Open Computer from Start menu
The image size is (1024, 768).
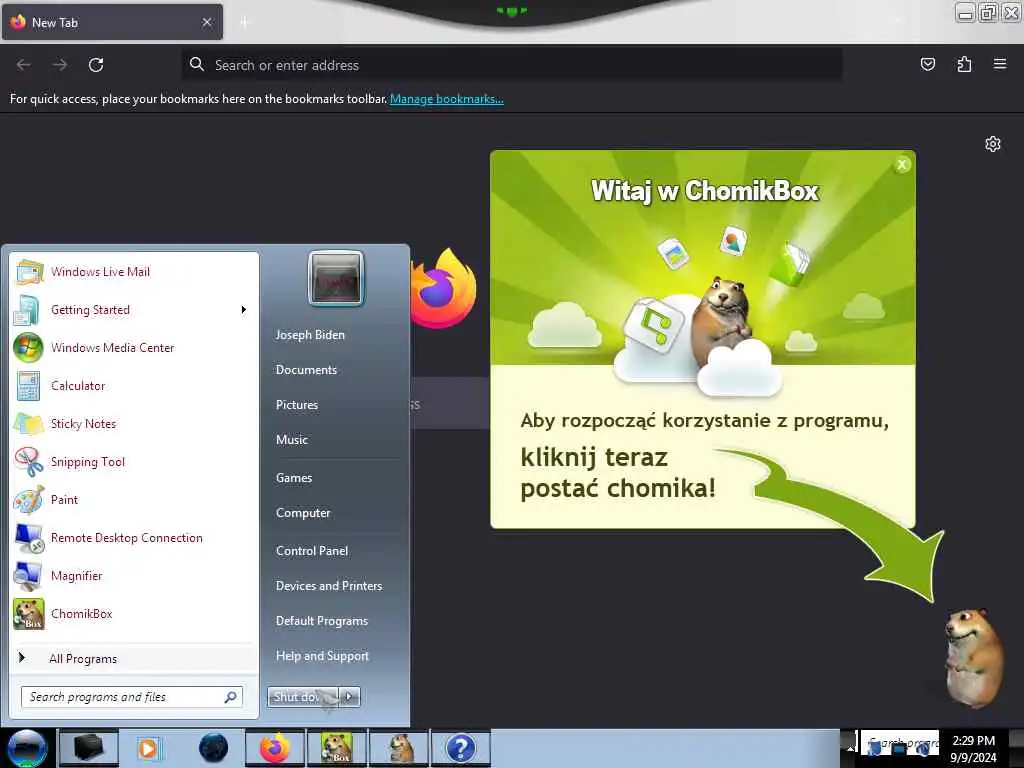pyautogui.click(x=303, y=513)
